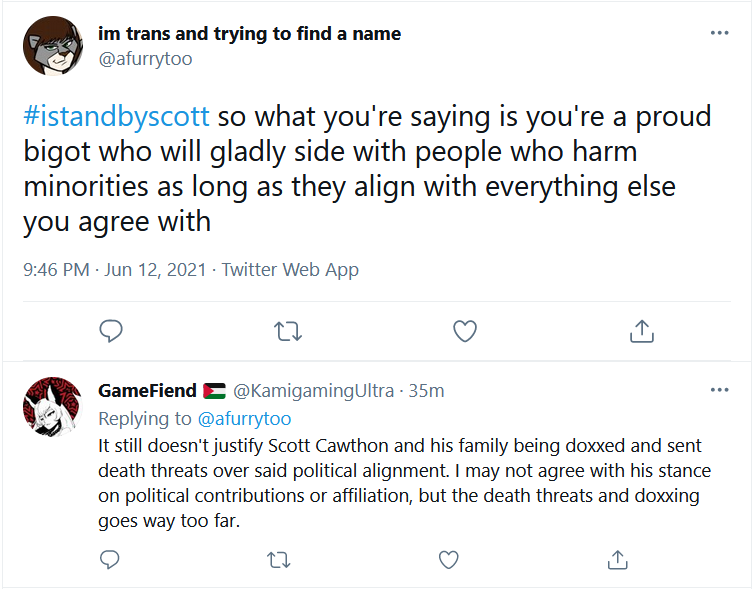The width and height of the screenshot is (752, 589).
Task: Open the #istandbyscott hashtag
Action: tap(117, 117)
